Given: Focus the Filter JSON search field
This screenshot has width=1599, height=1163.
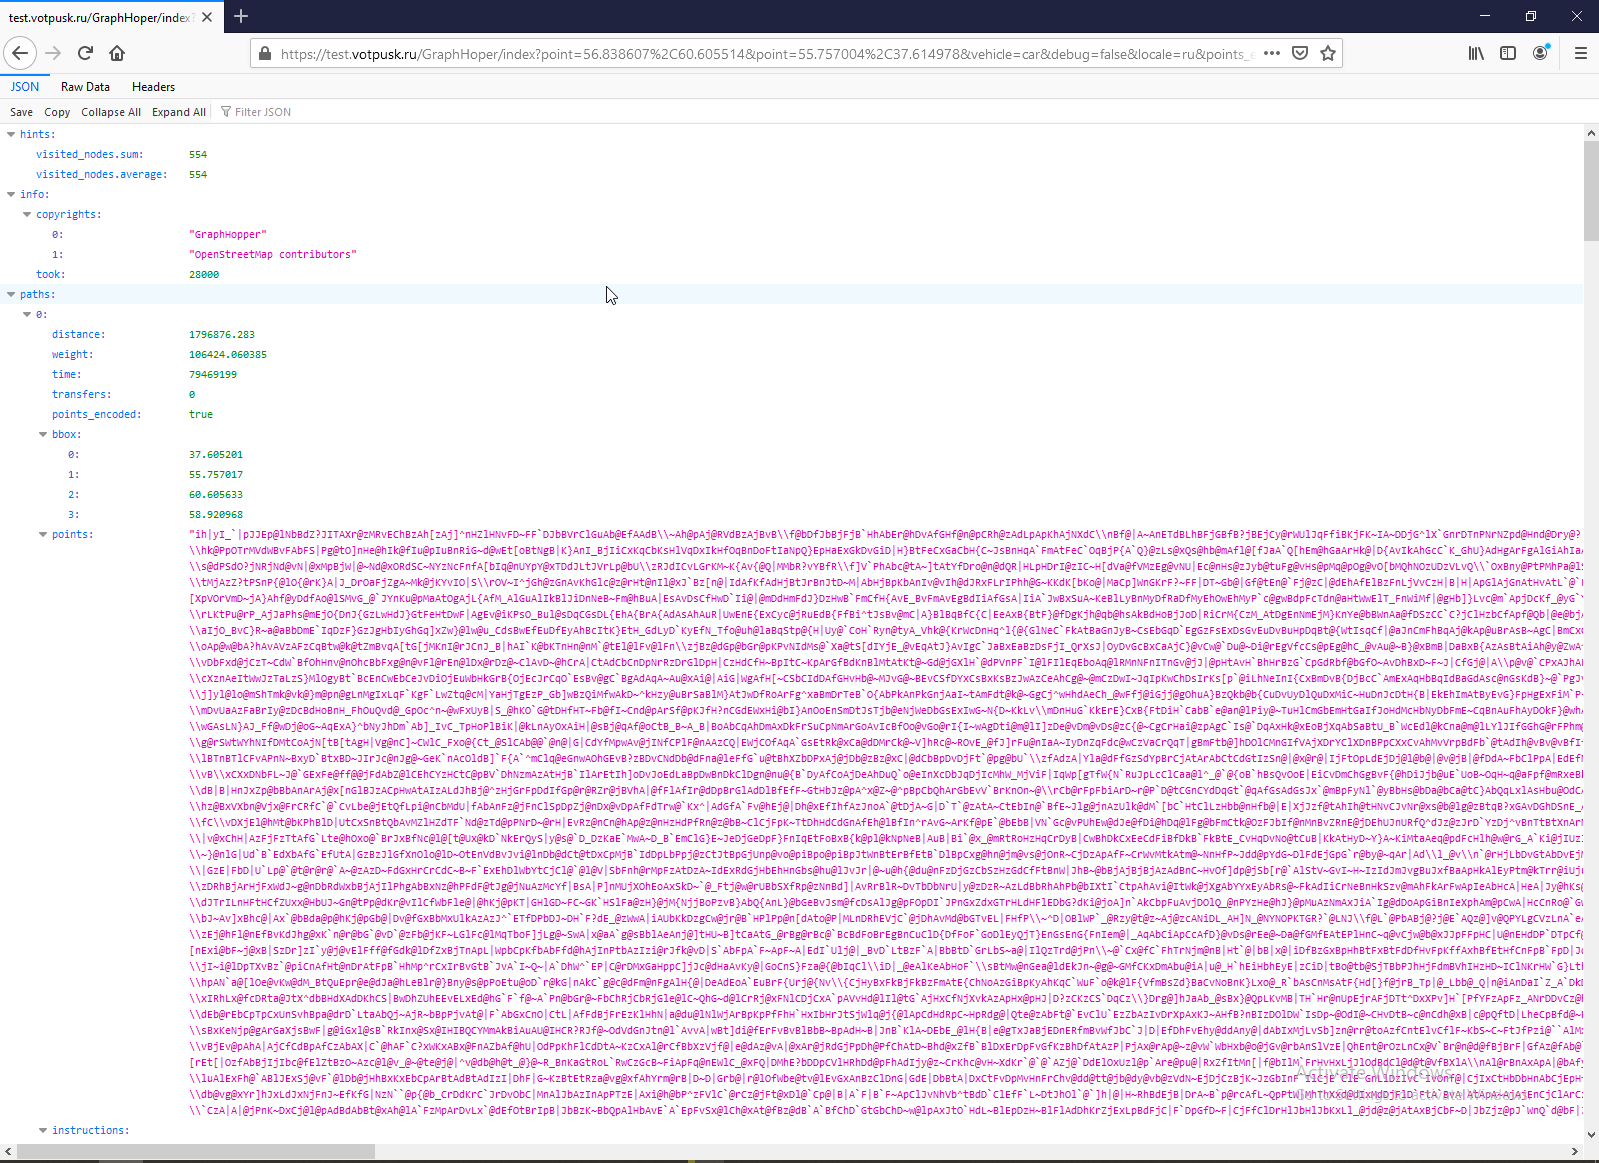Looking at the screenshot, I should (x=263, y=112).
